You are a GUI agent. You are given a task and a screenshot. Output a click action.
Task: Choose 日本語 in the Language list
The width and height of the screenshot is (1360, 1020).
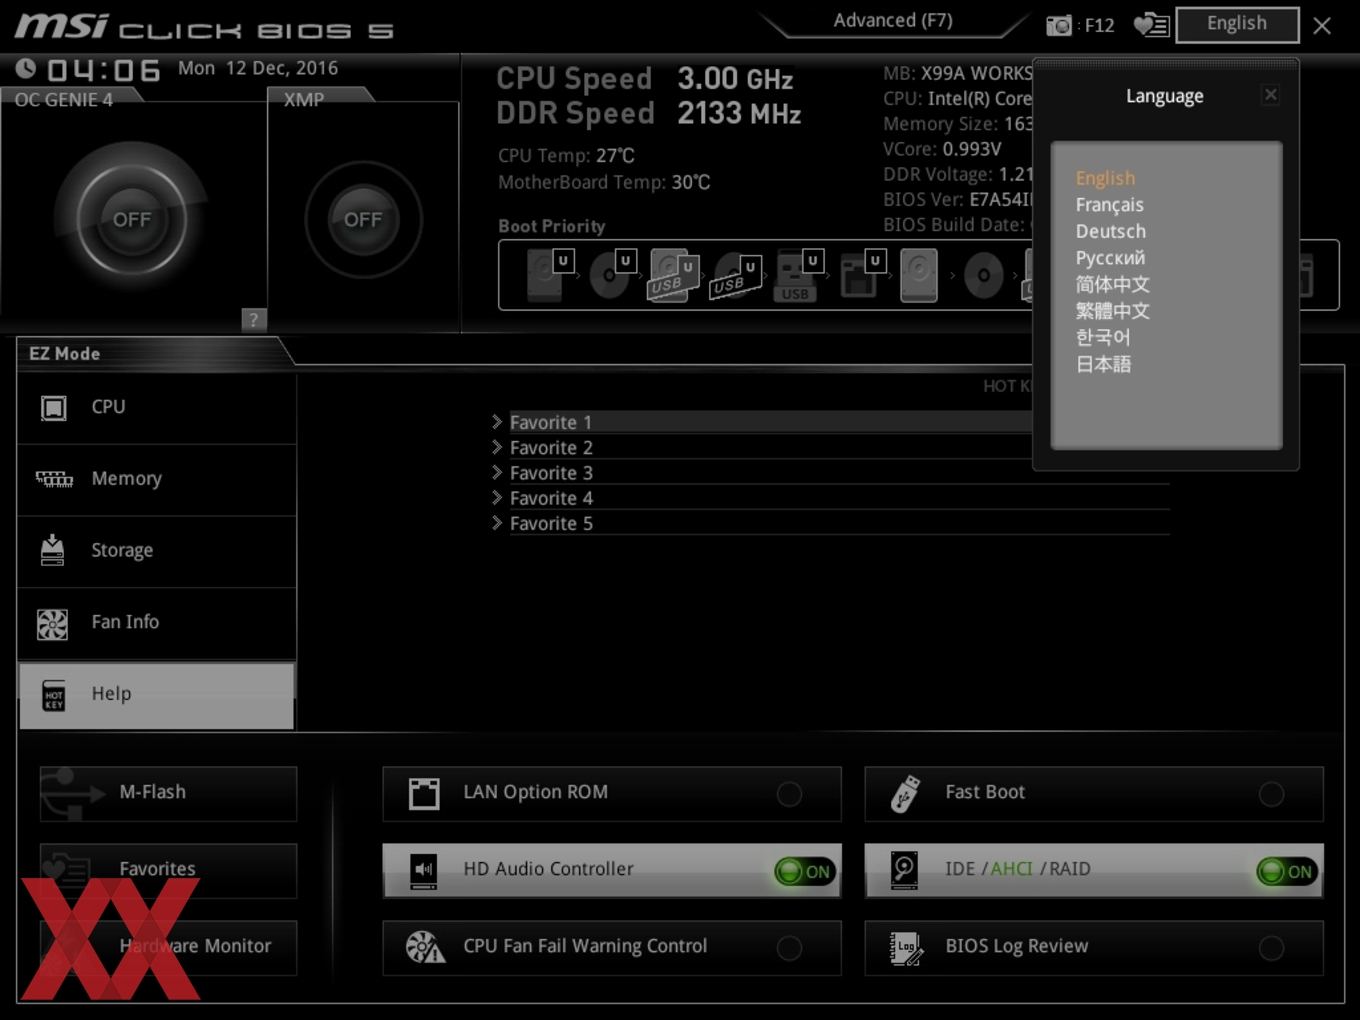click(1103, 364)
